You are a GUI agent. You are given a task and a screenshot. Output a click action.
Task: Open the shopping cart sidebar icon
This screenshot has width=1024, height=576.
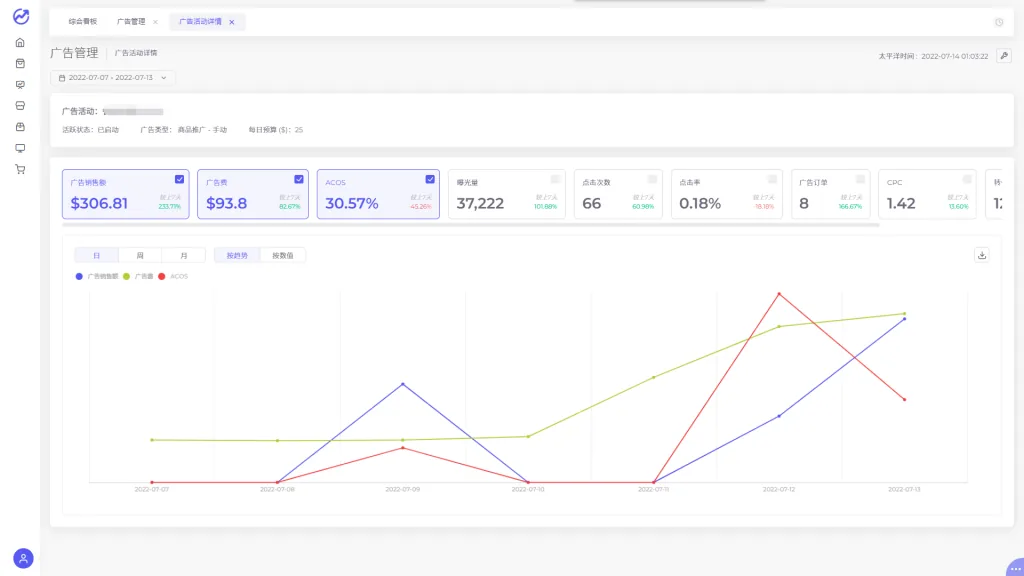[x=20, y=169]
